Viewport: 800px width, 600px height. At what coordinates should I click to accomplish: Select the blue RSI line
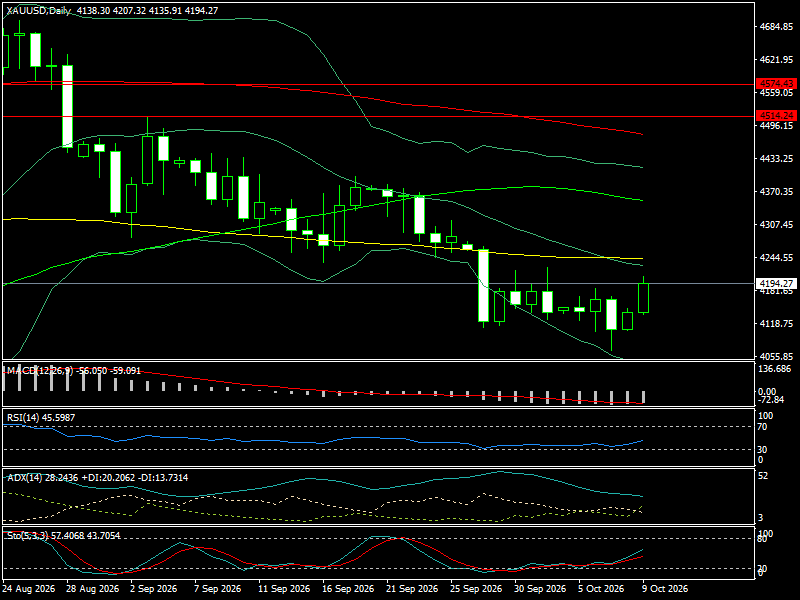point(323,442)
